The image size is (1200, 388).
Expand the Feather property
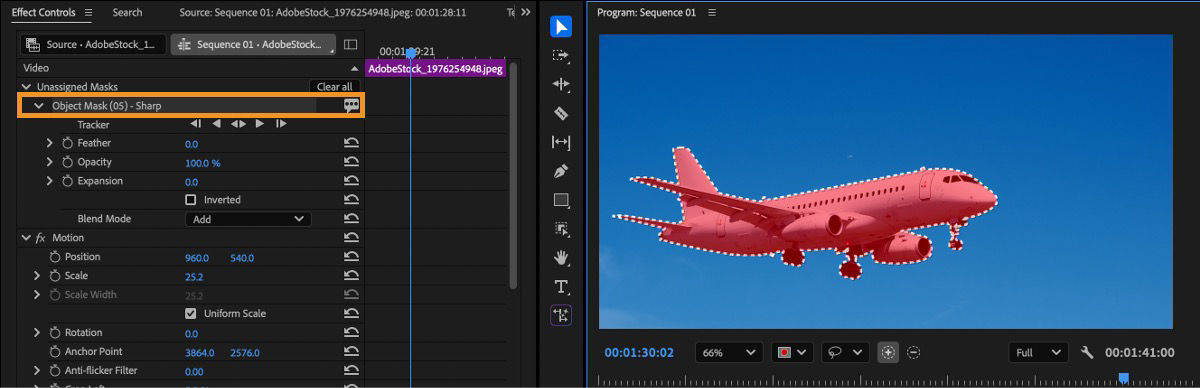tap(50, 144)
